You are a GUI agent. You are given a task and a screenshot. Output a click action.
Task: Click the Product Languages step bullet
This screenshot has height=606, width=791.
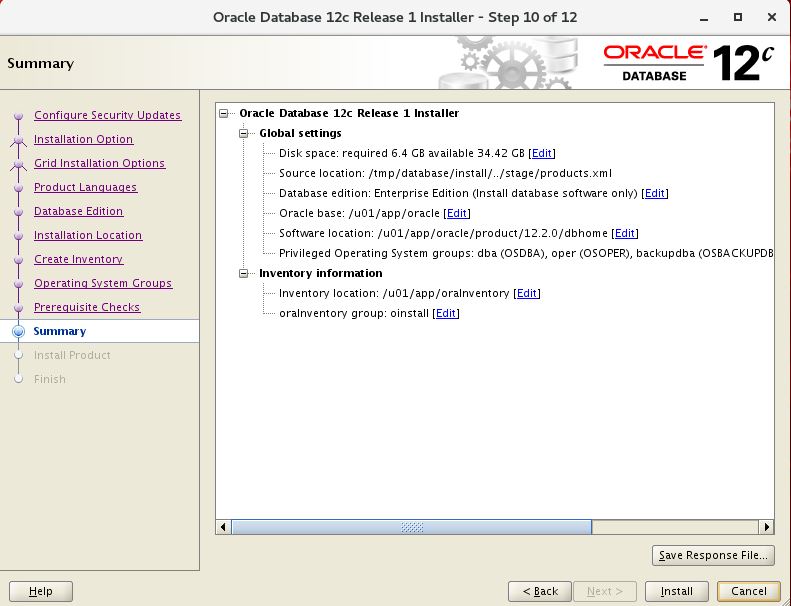19,188
